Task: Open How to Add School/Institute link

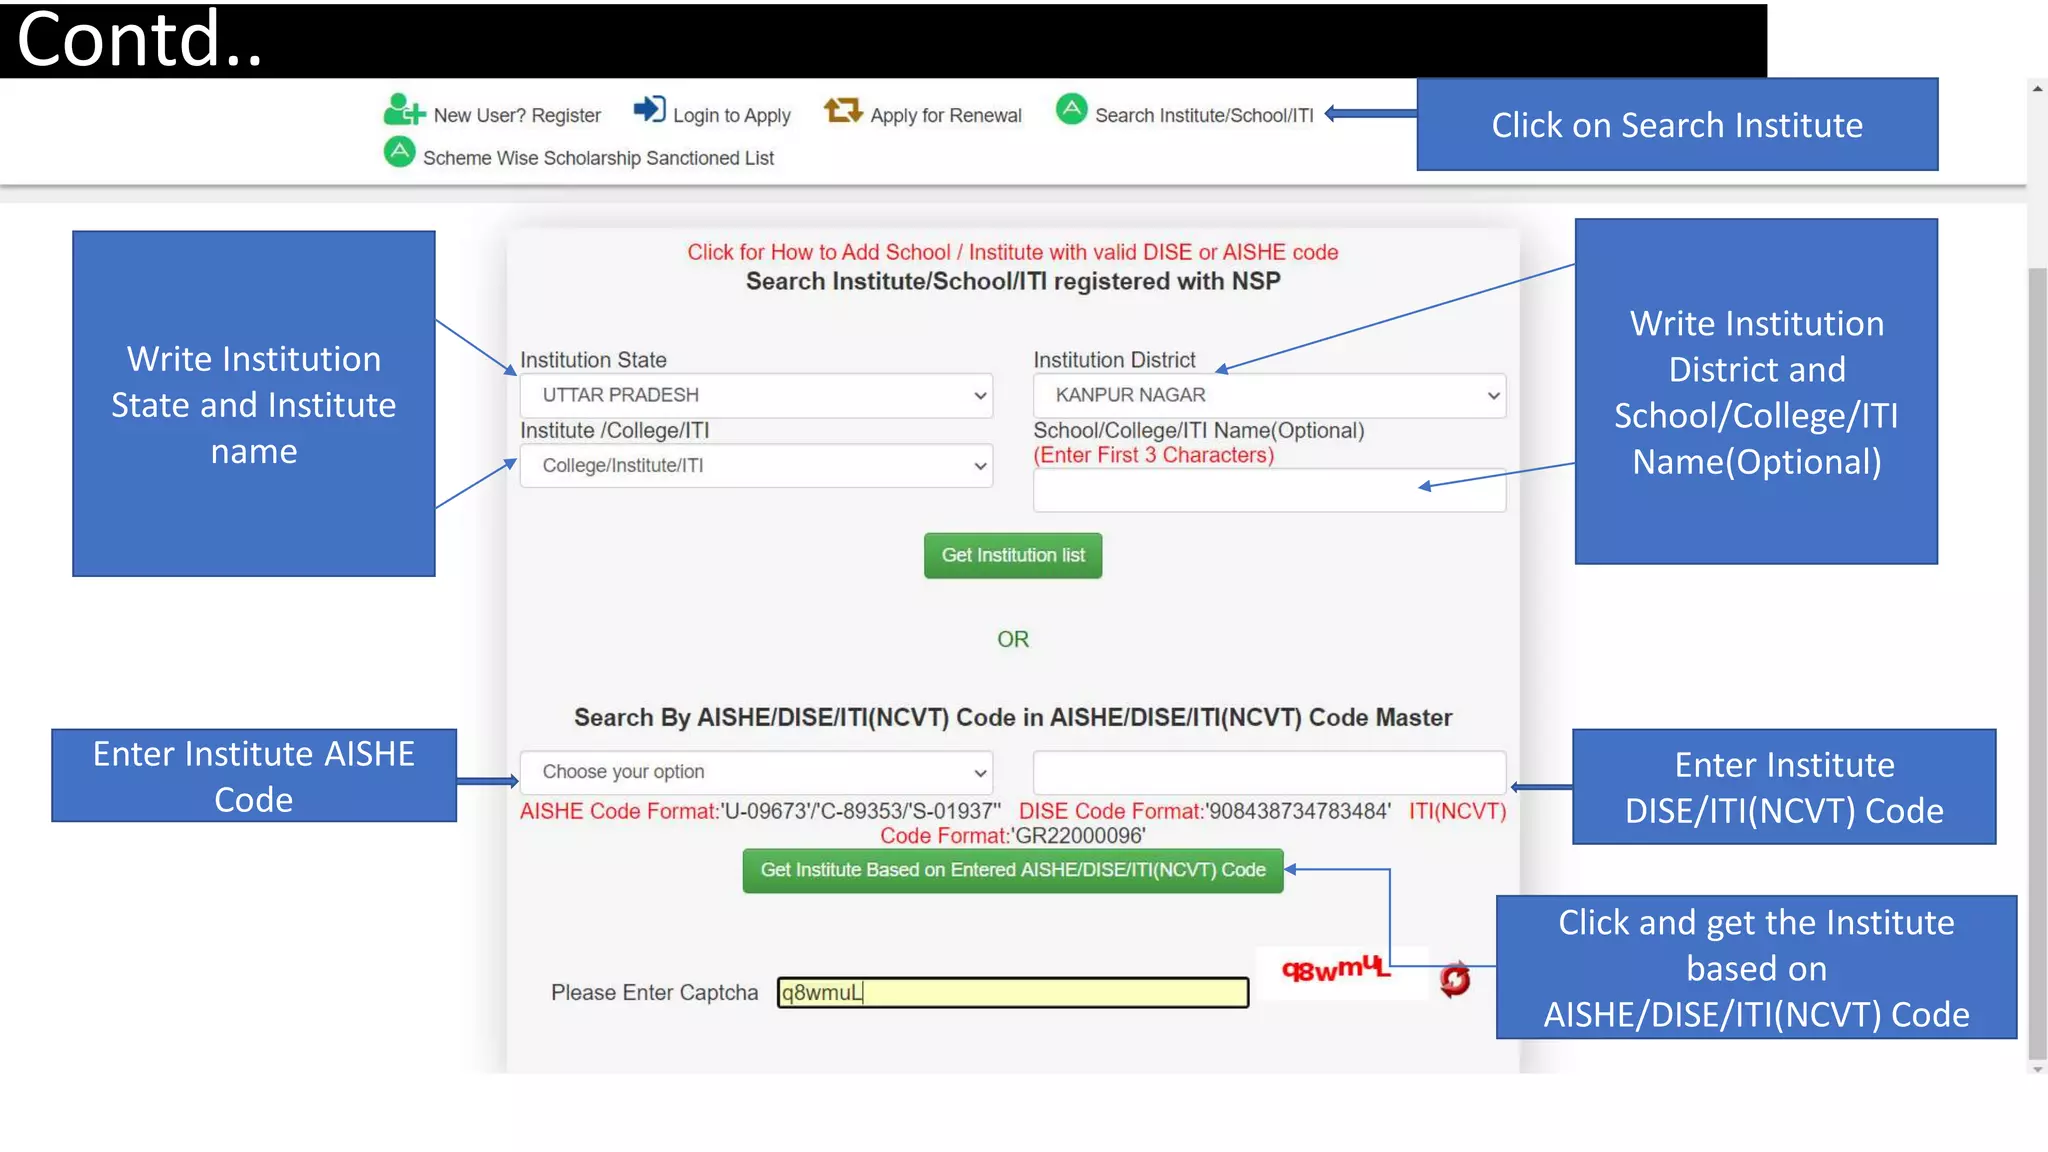Action: [1012, 252]
